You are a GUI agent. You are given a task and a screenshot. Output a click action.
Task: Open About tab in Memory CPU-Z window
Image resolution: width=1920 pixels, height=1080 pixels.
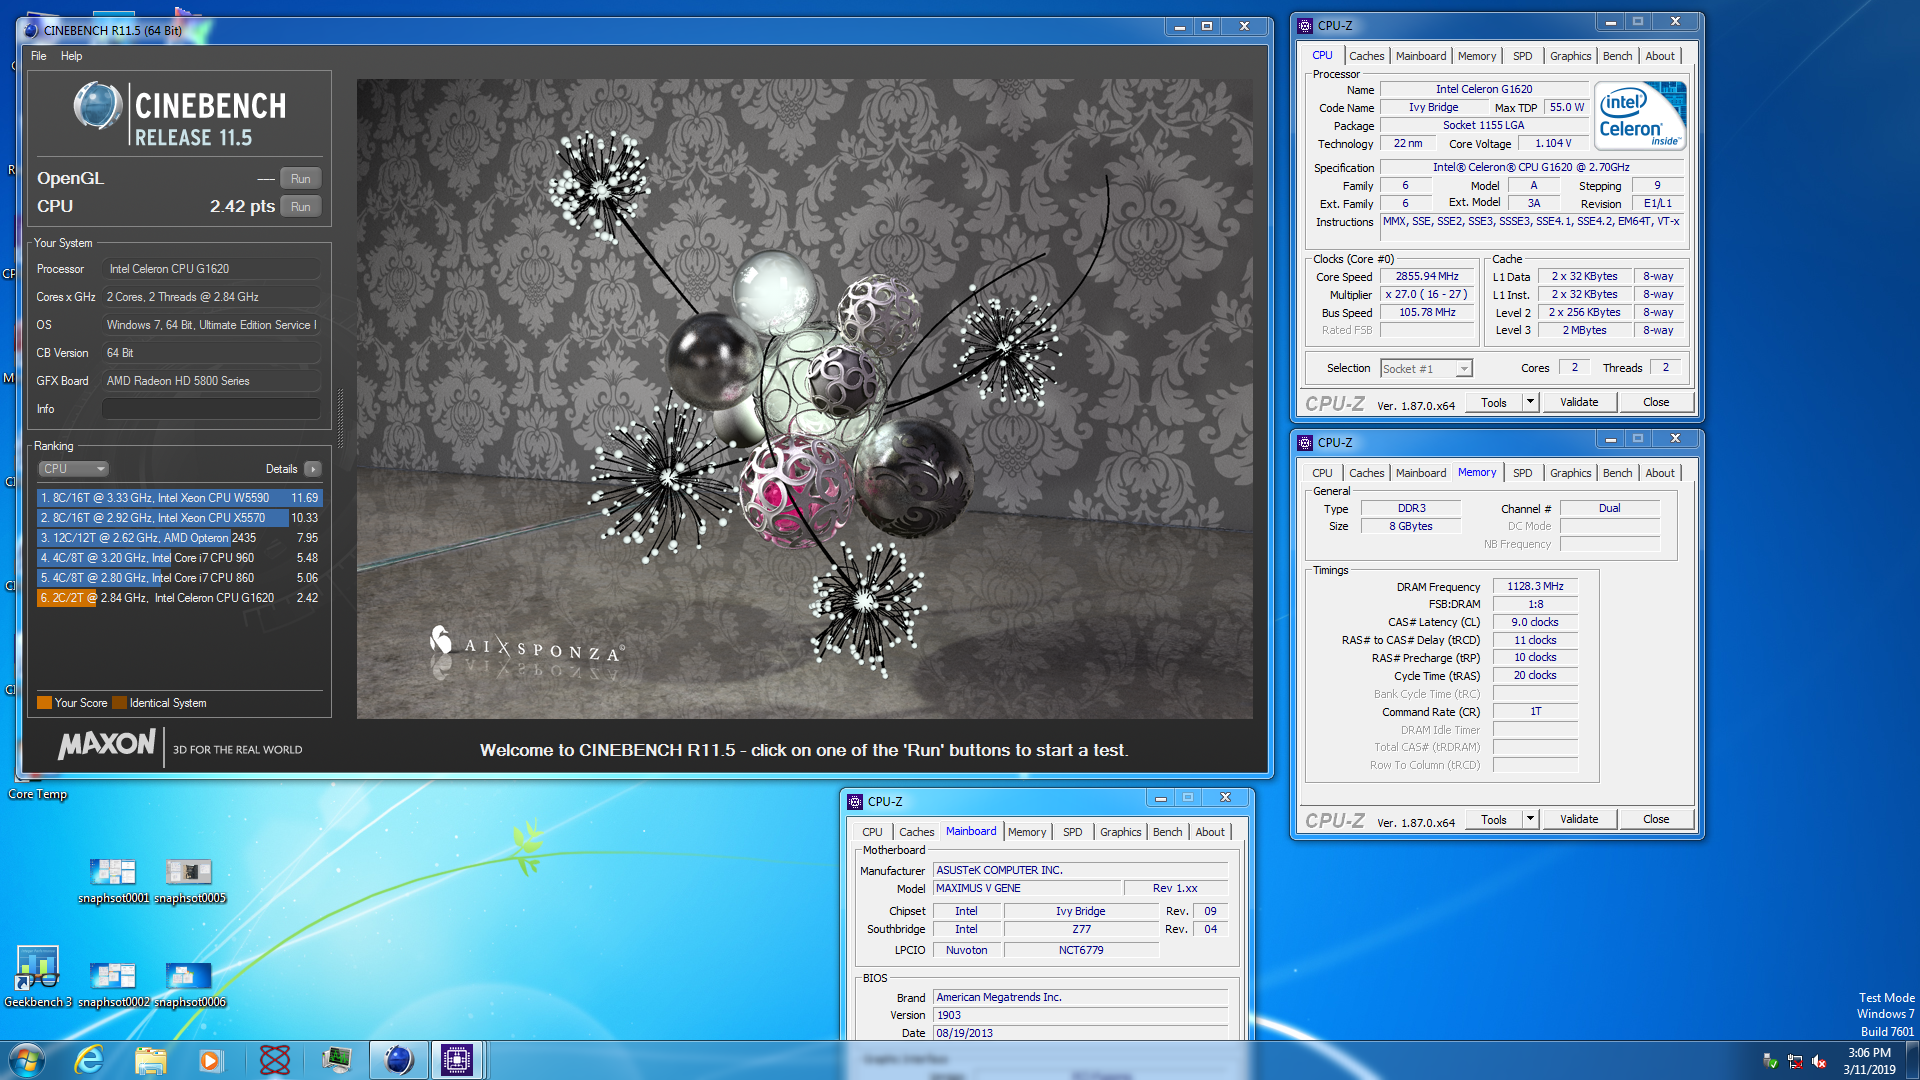coord(1660,473)
